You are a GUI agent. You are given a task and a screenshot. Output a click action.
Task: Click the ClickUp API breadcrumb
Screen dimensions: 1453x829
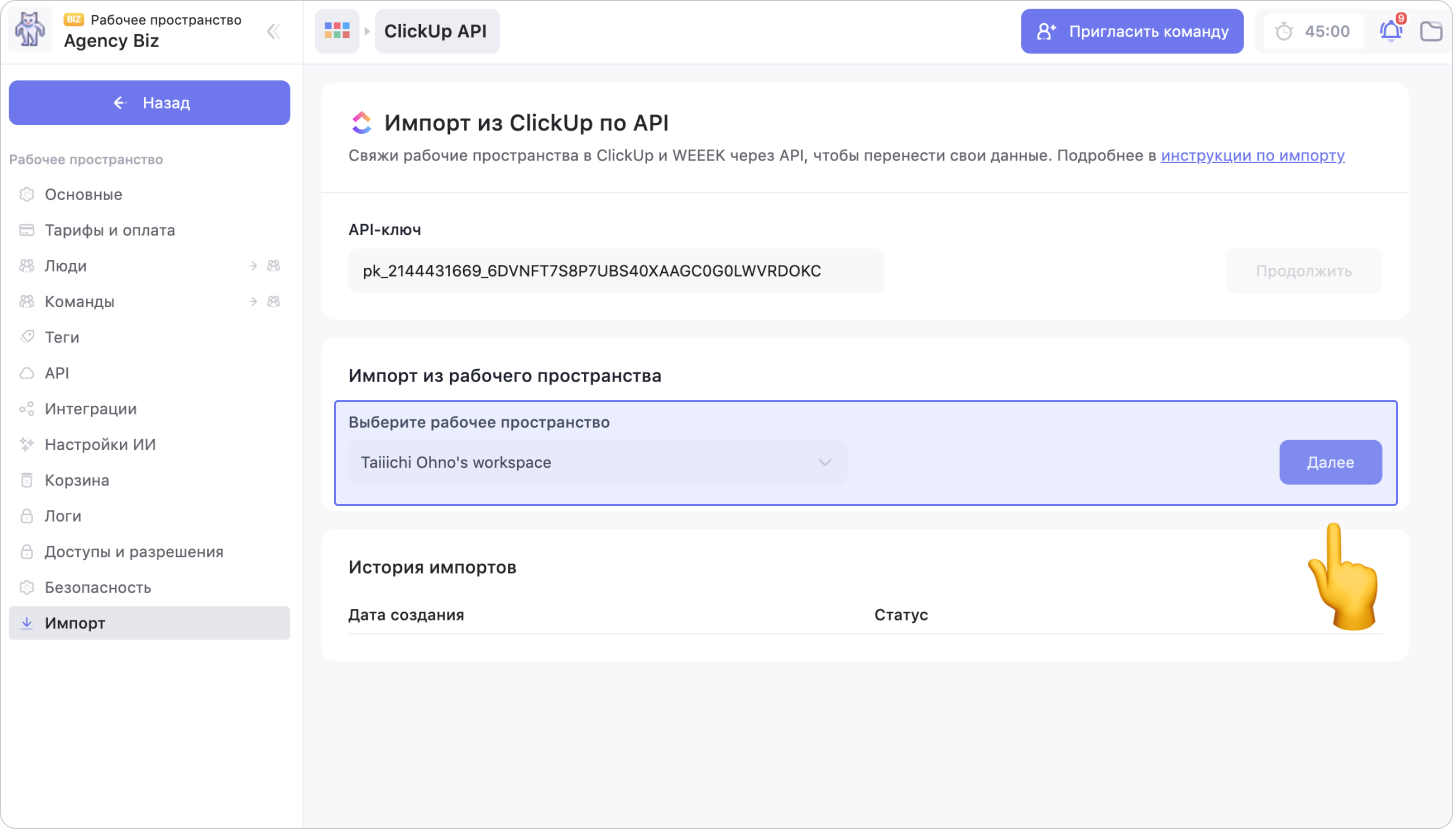click(x=436, y=31)
